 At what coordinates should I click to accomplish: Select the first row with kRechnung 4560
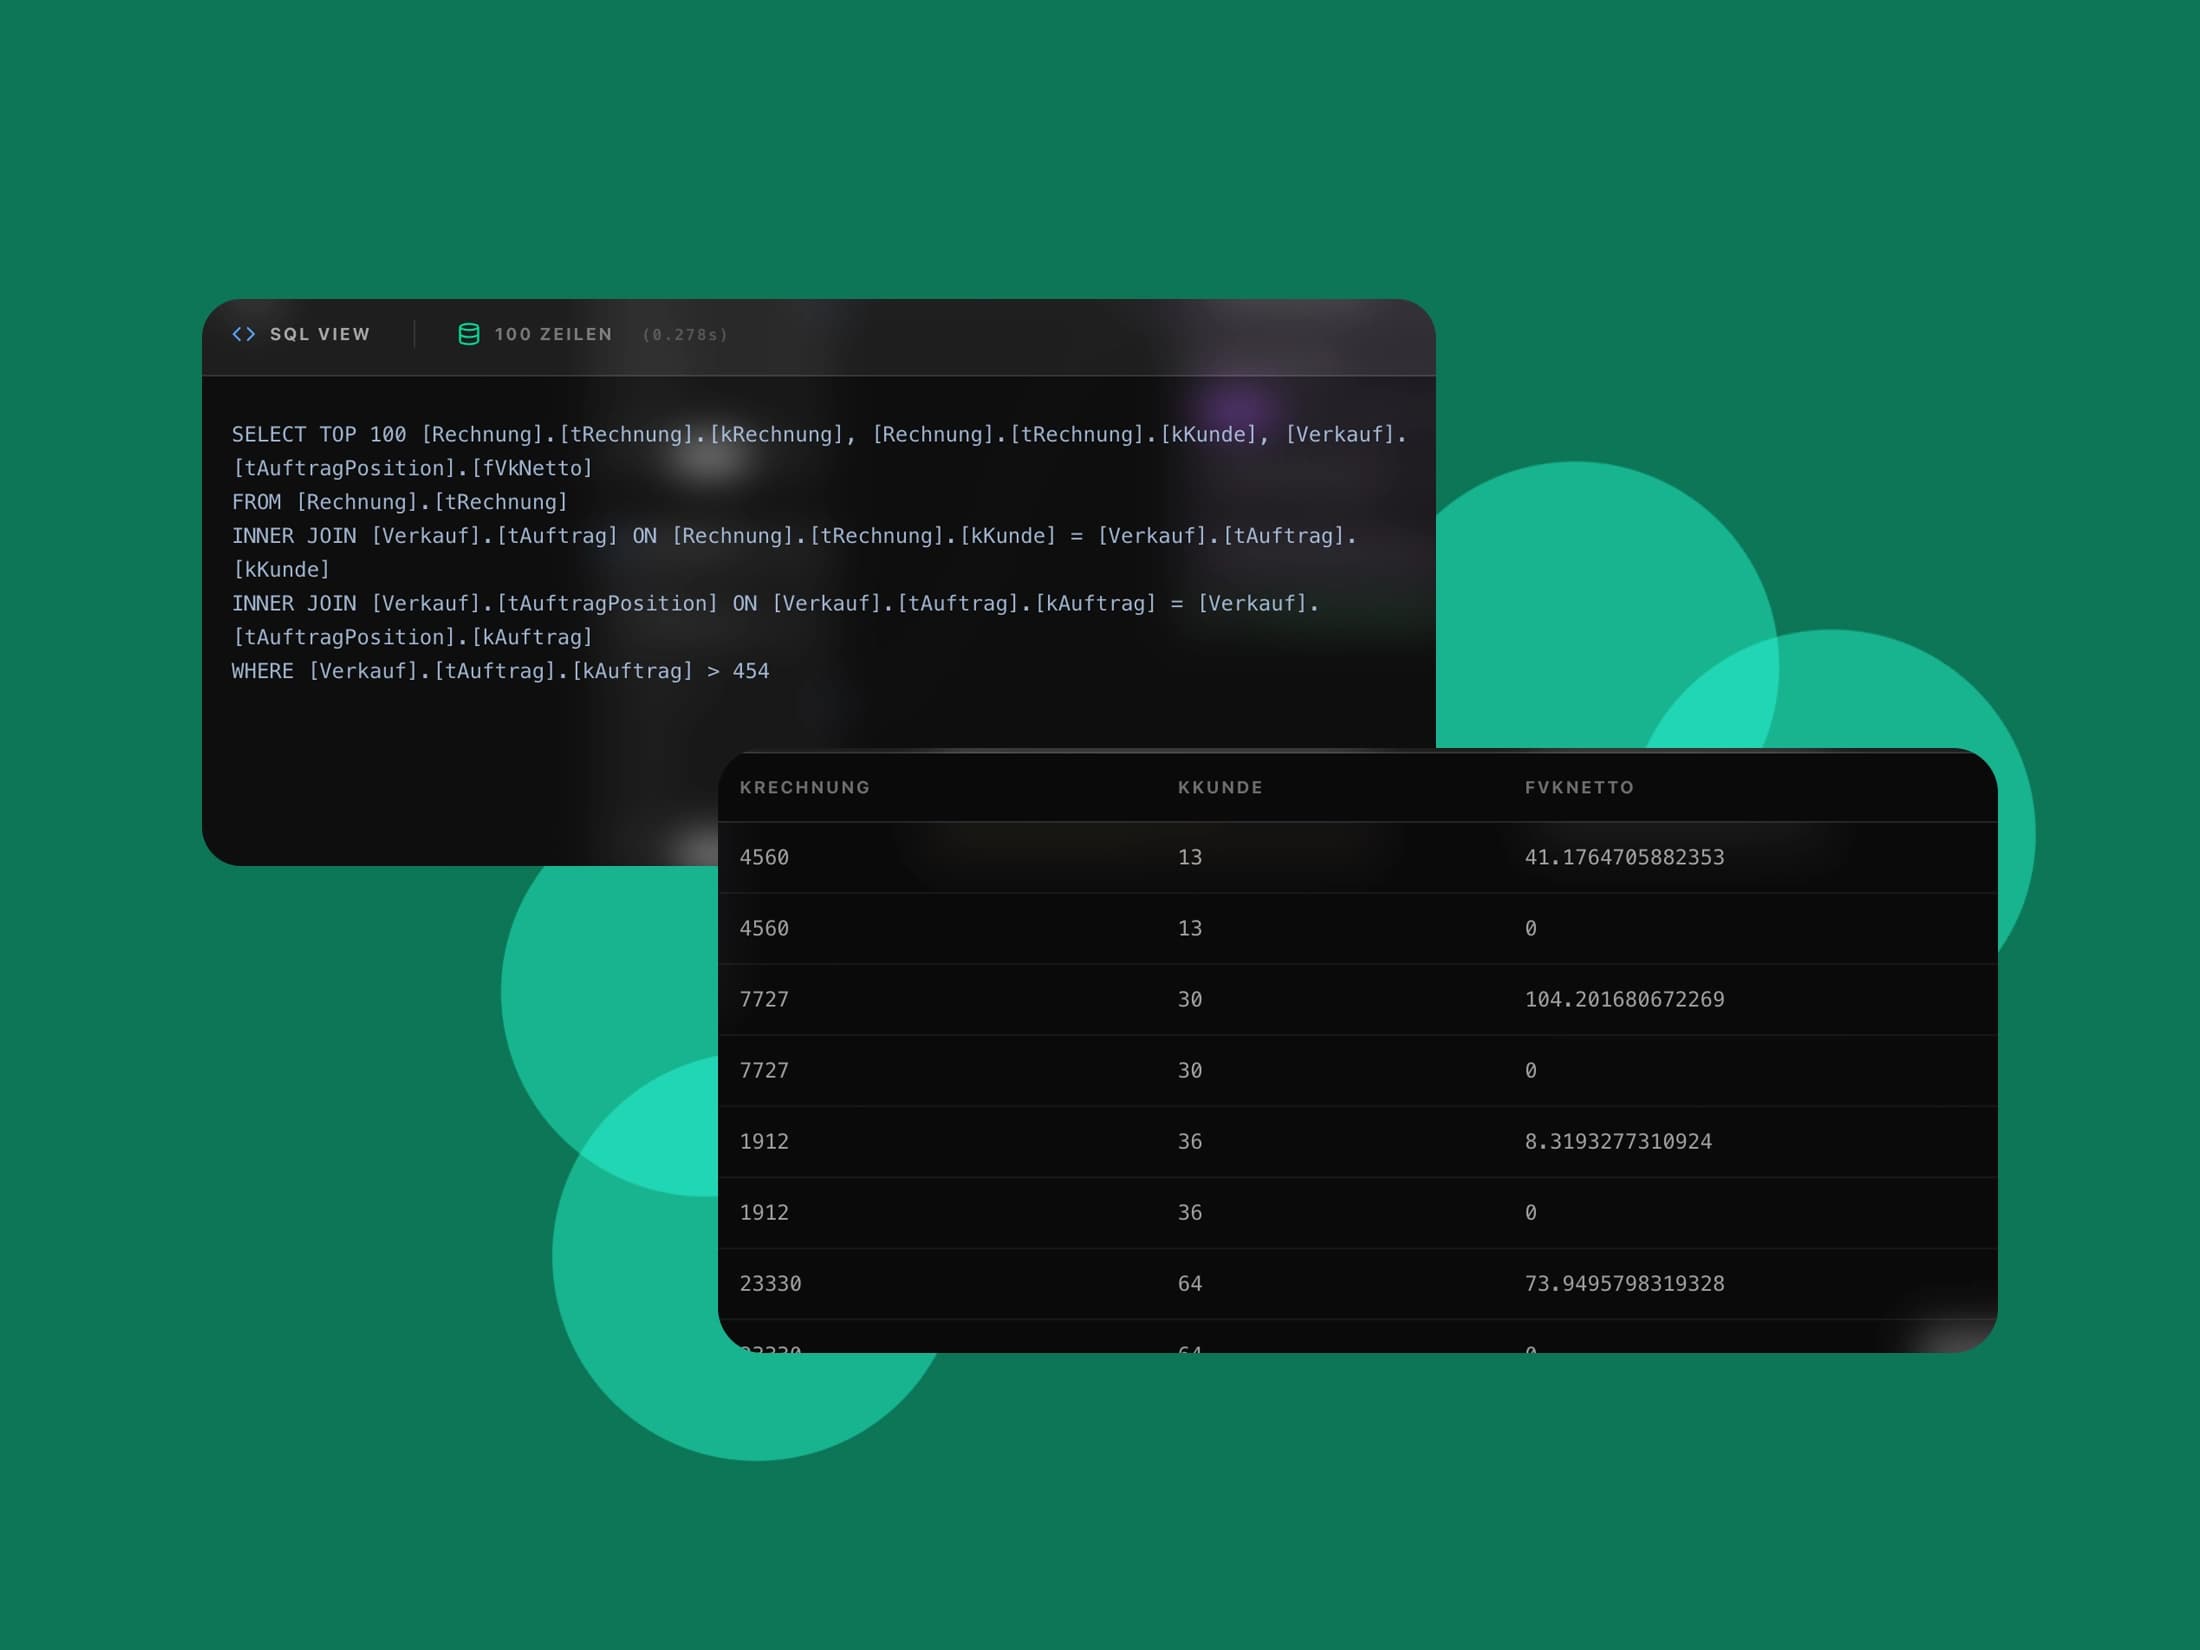(x=763, y=857)
